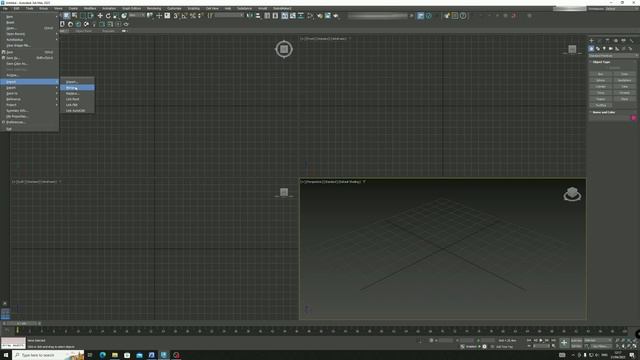Expand the Export submenu
The image size is (640, 360).
[x=29, y=87]
